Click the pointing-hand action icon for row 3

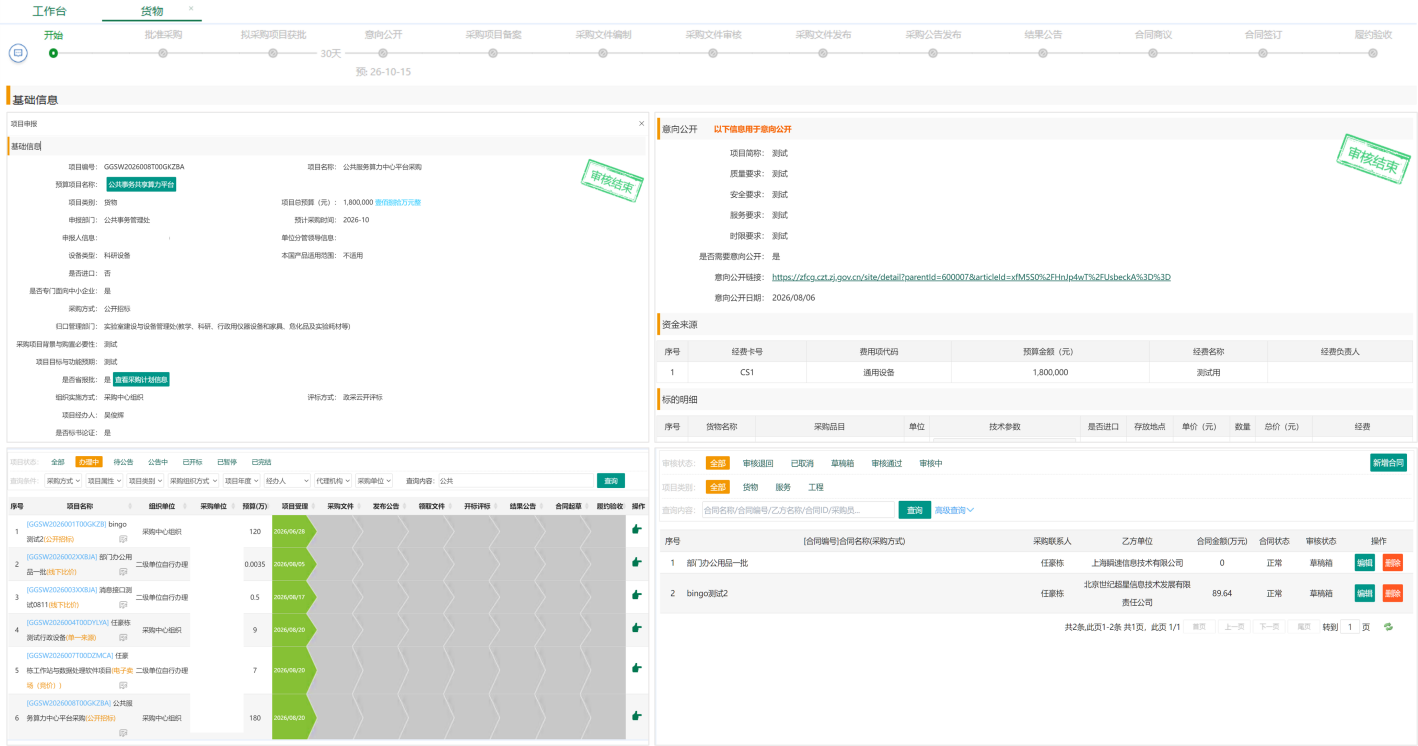[x=637, y=595]
